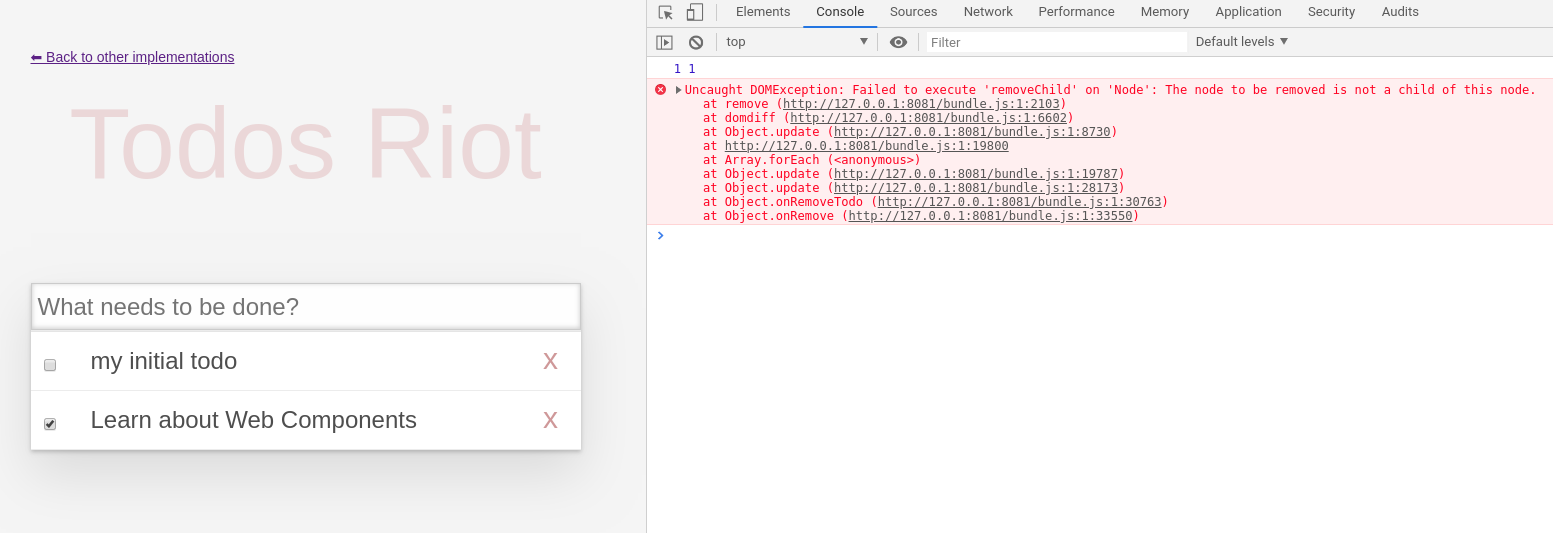Focus the 'What needs to be done?' input
1553x533 pixels.
306,307
